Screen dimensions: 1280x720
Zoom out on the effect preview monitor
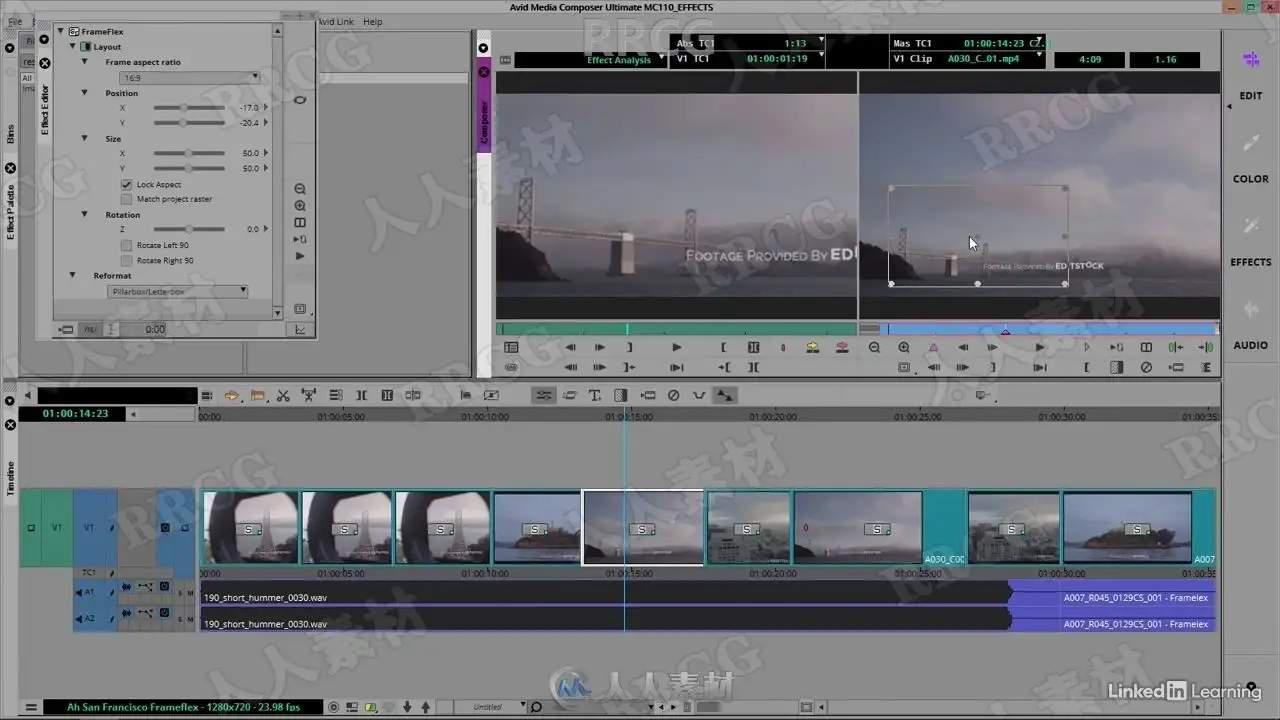[x=874, y=348]
